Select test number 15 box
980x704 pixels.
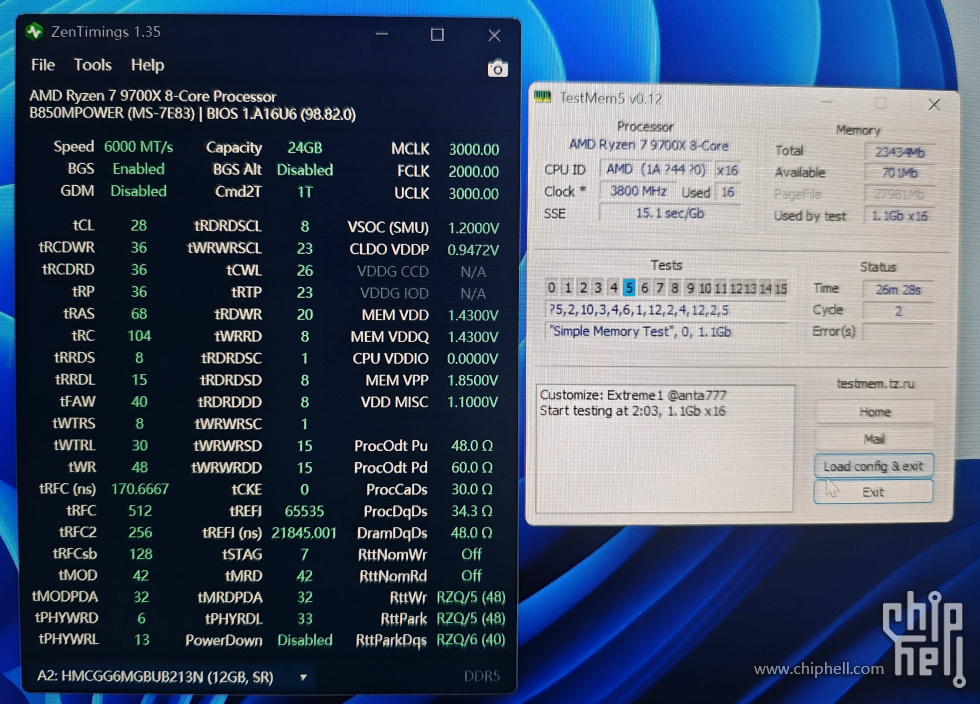coord(780,288)
